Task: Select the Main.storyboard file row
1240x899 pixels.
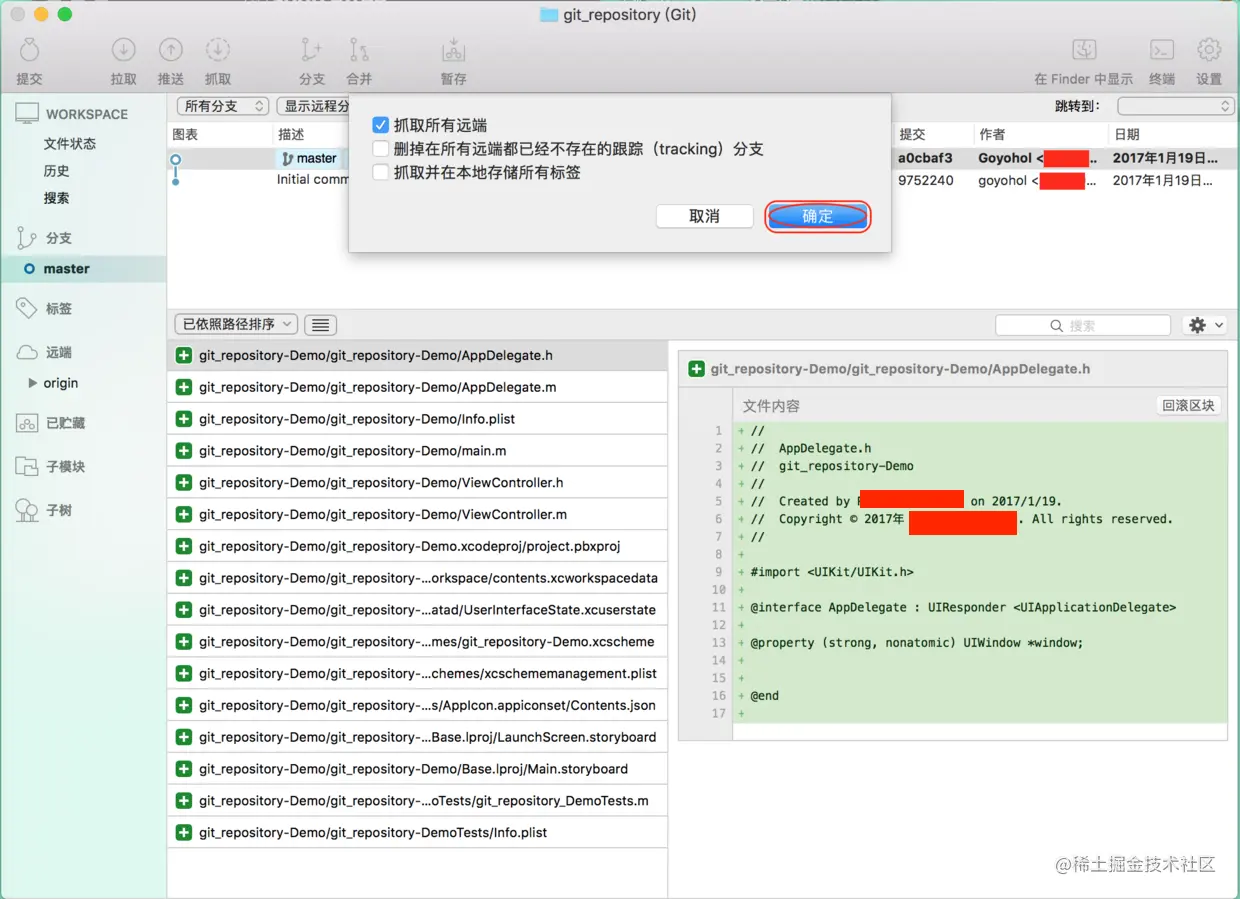Action: click(x=417, y=769)
